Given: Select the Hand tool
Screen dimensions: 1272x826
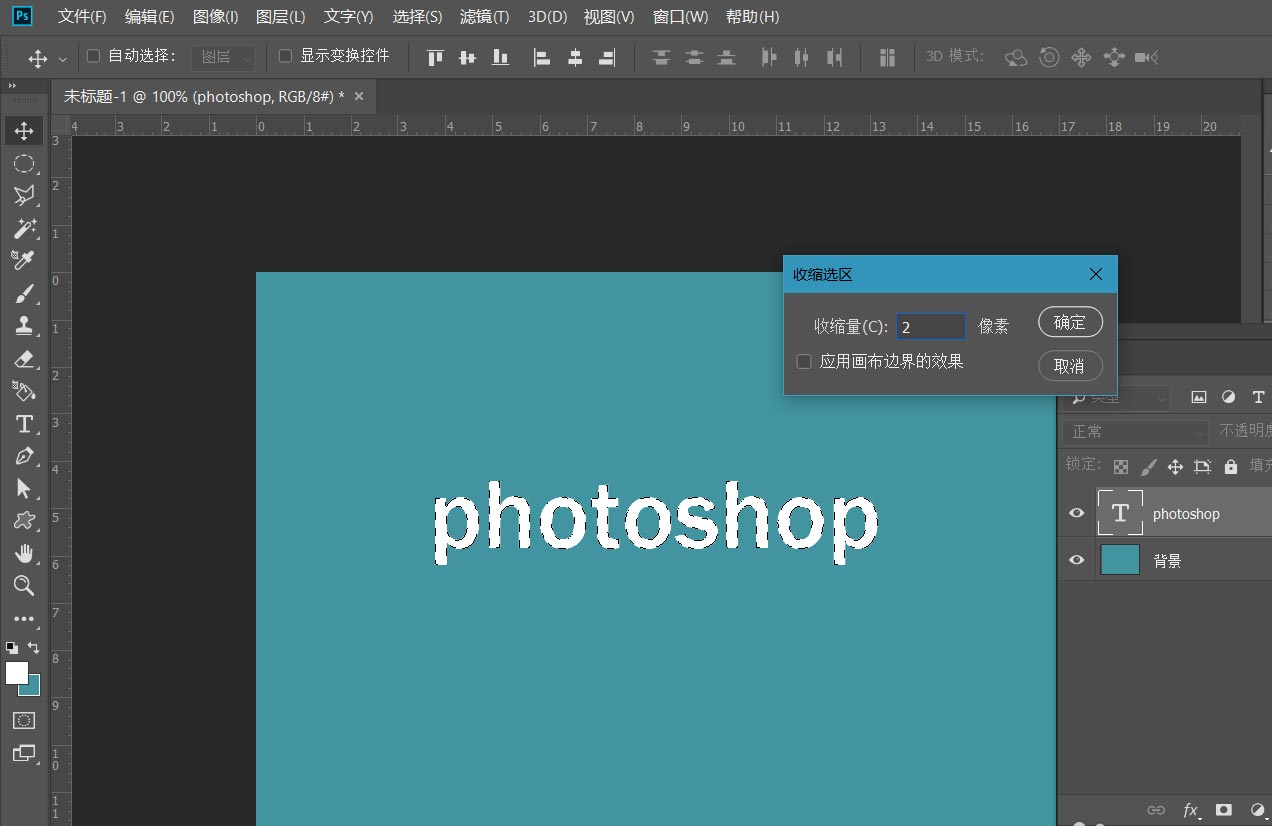Looking at the screenshot, I should point(24,553).
